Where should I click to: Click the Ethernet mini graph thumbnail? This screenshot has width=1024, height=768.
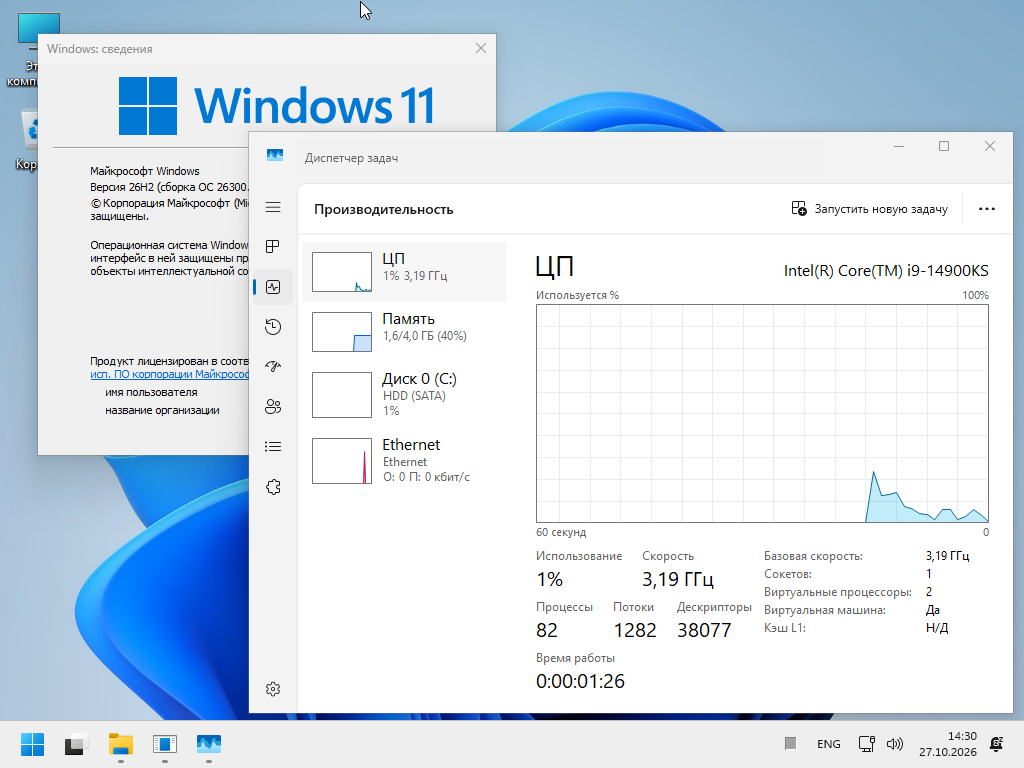click(342, 460)
